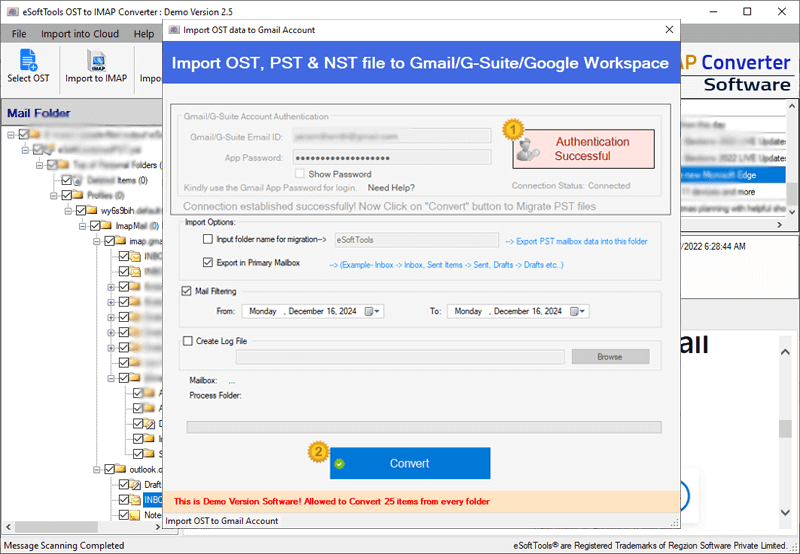Click the ImapMail folder icon
This screenshot has height=554, width=800.
(106, 225)
